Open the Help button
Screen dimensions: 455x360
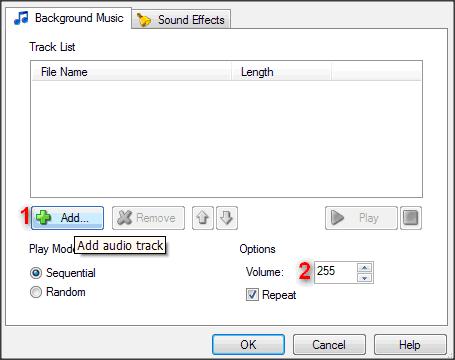pyautogui.click(x=410, y=345)
